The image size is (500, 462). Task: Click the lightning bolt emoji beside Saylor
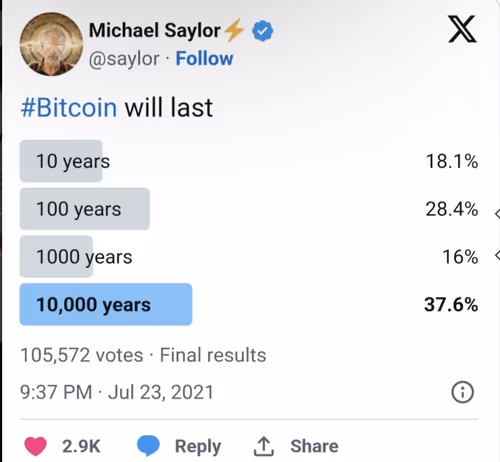pos(234,30)
